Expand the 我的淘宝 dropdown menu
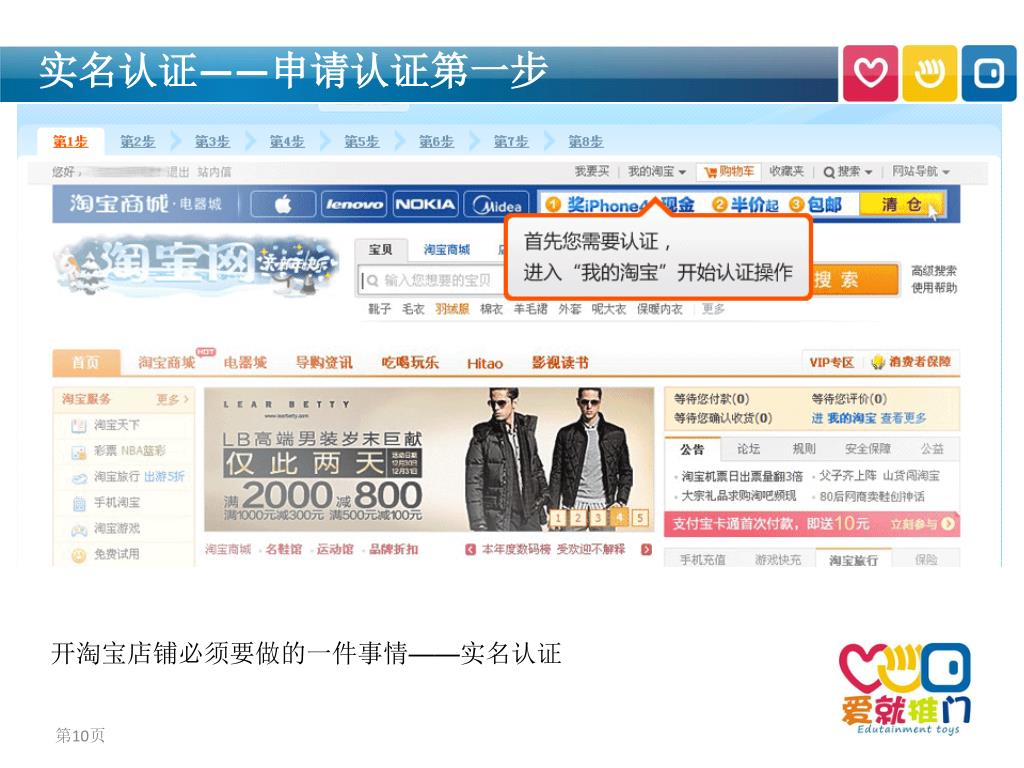This screenshot has height=768, width=1024. pyautogui.click(x=656, y=172)
